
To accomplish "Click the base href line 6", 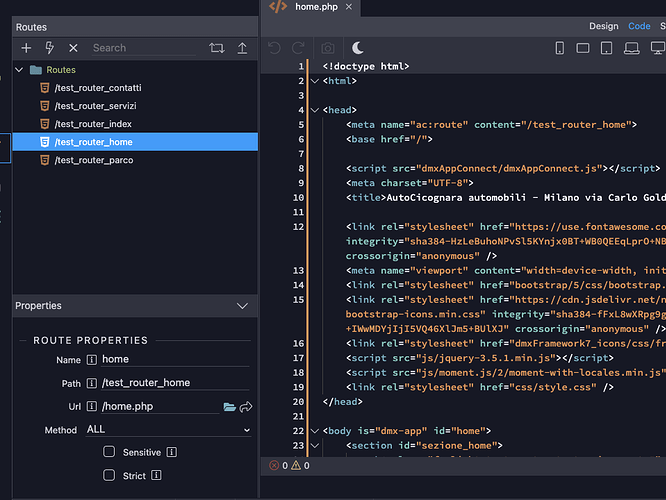I will [389, 139].
